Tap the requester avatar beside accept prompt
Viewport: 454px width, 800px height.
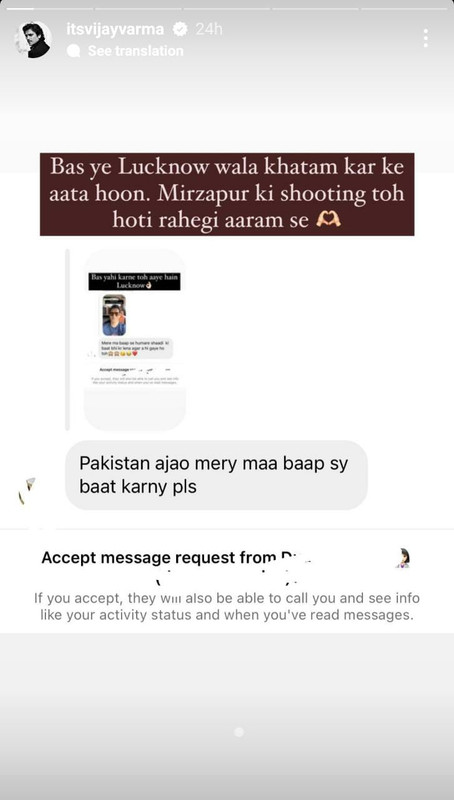click(x=403, y=558)
